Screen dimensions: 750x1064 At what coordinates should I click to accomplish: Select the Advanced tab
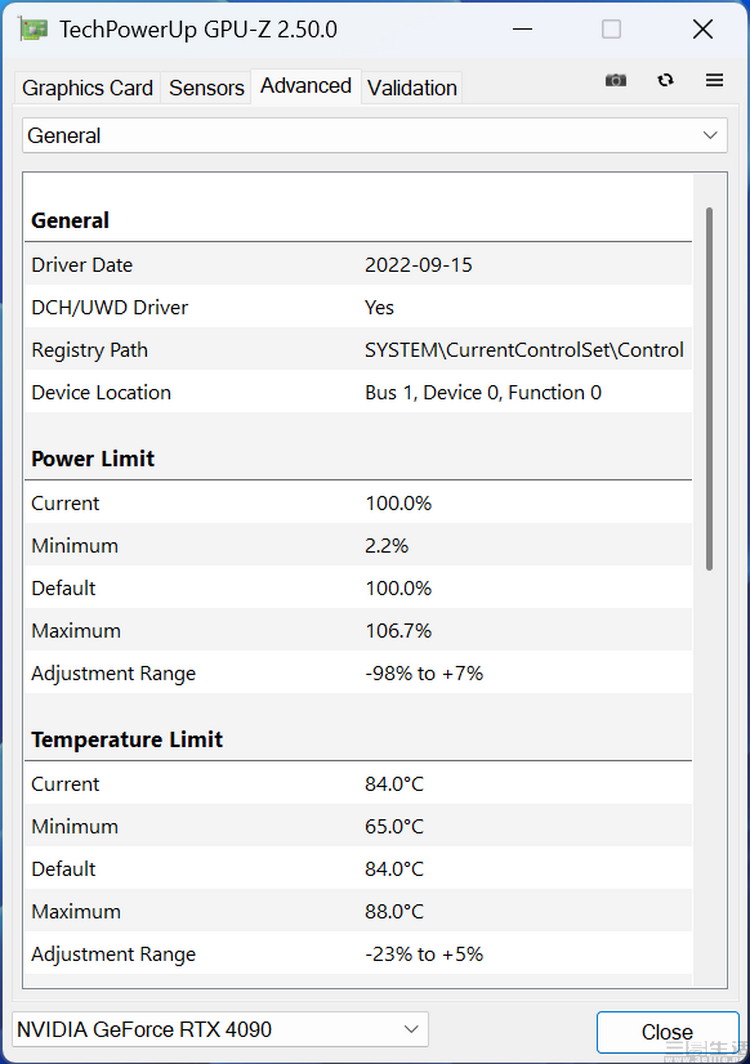305,86
